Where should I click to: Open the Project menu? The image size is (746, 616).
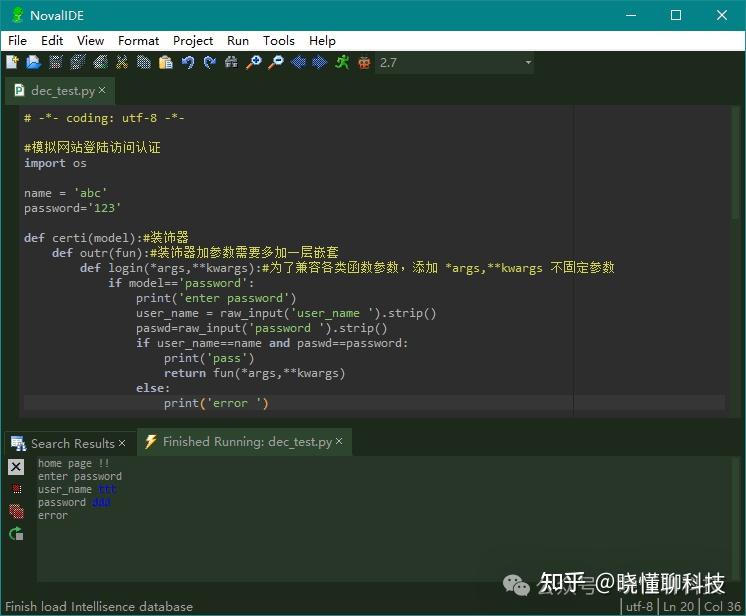click(x=193, y=41)
